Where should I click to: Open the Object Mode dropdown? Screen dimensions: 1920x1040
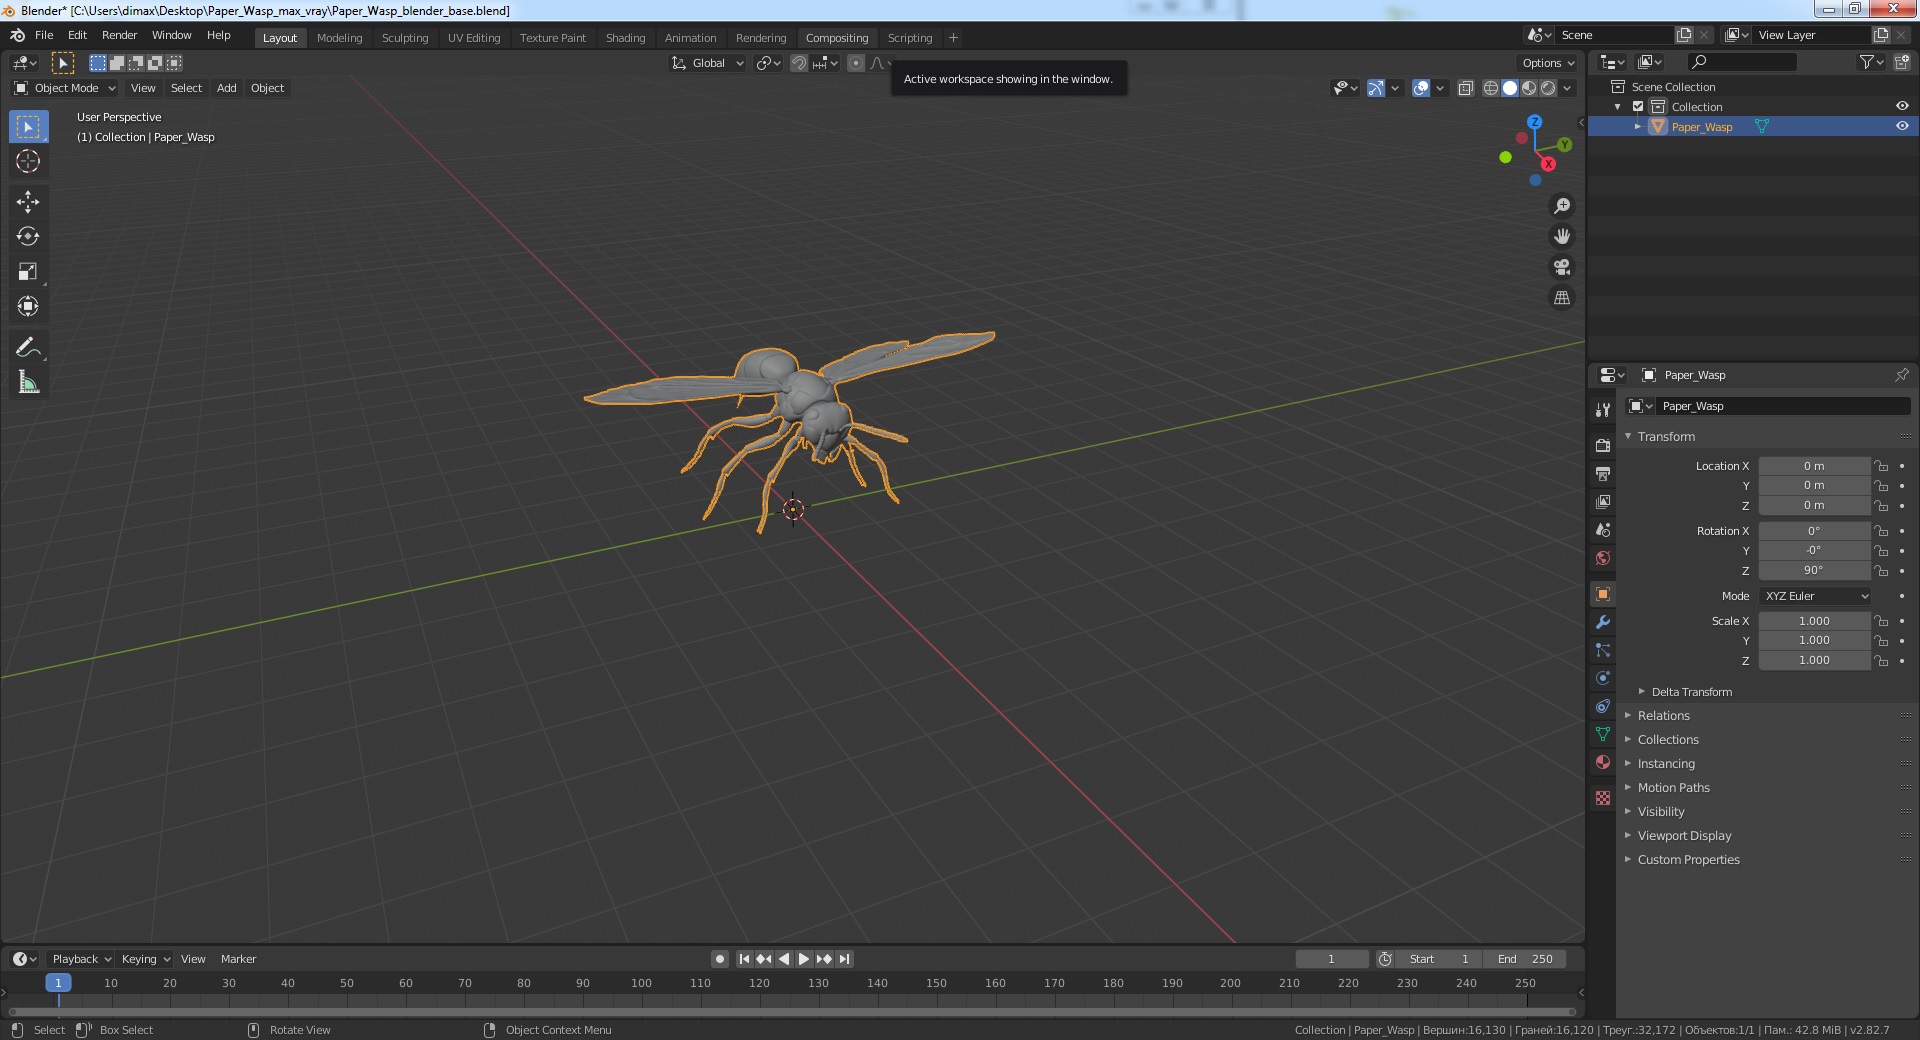tap(65, 88)
